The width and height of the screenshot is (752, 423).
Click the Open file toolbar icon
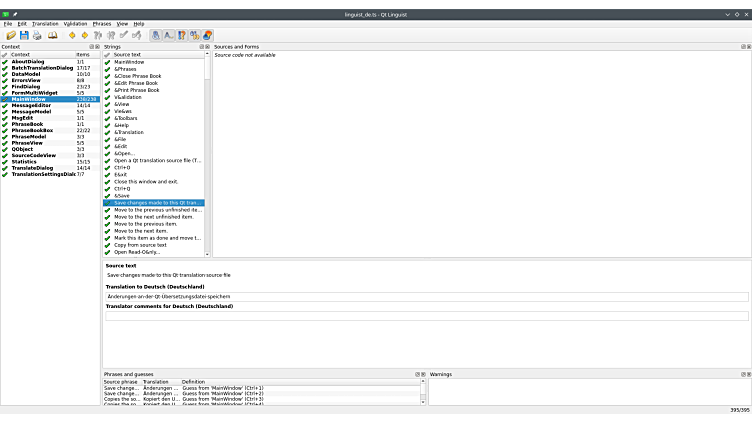coord(11,35)
